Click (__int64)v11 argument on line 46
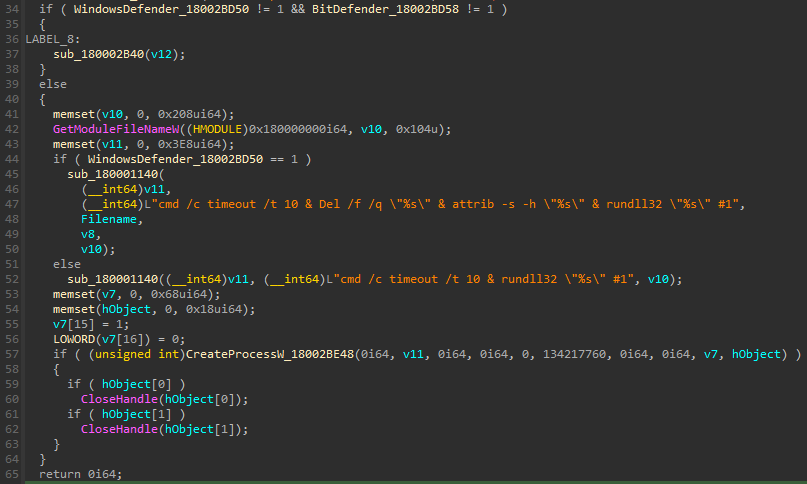807x484 pixels. 122,189
